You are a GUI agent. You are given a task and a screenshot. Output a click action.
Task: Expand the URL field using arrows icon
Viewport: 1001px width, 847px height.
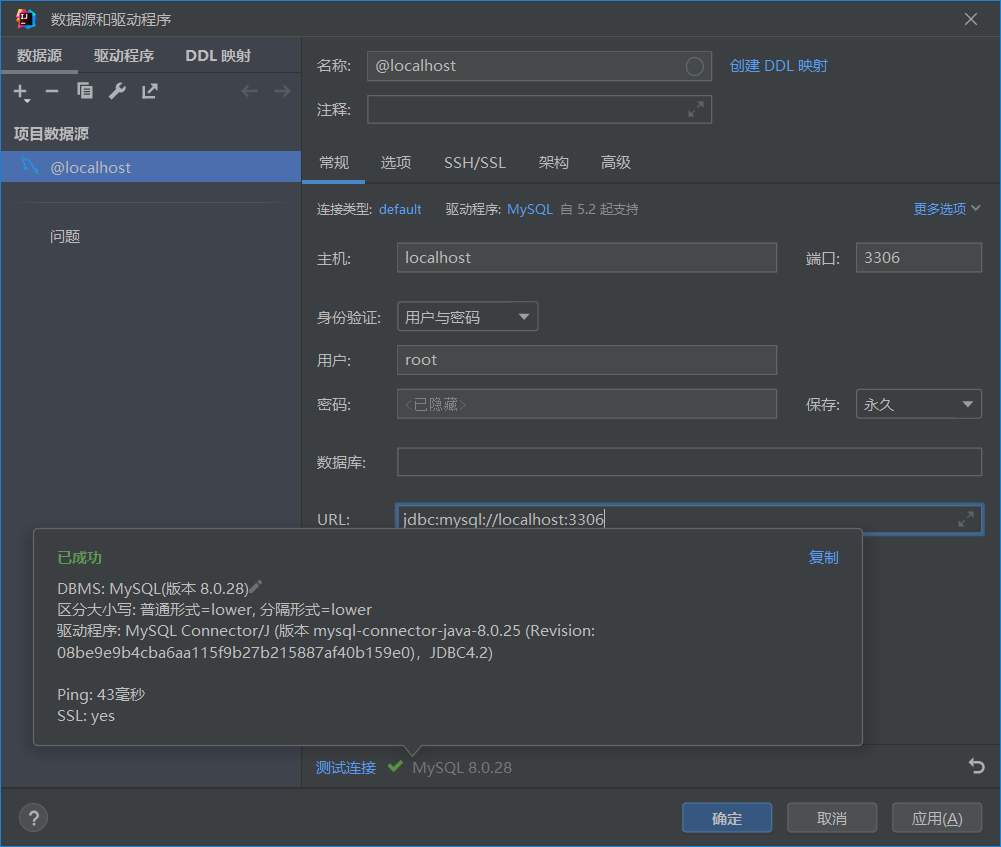pyautogui.click(x=965, y=519)
